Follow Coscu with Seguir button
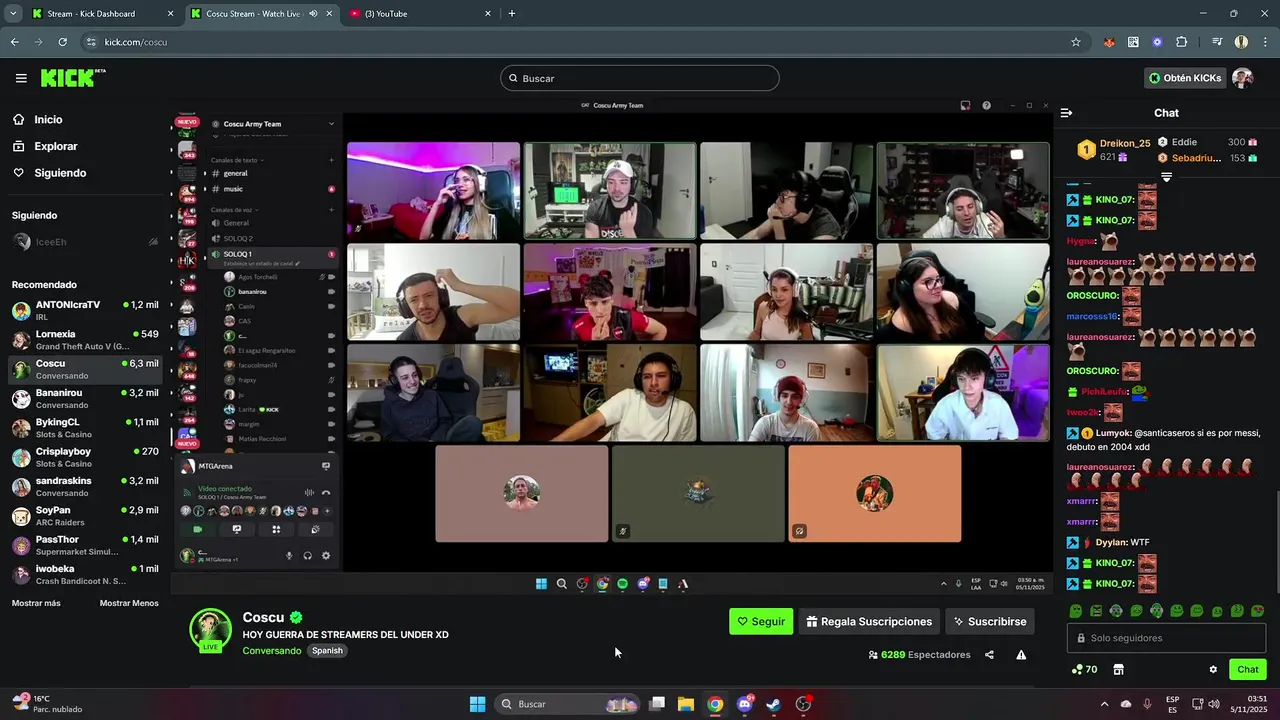 pos(761,621)
